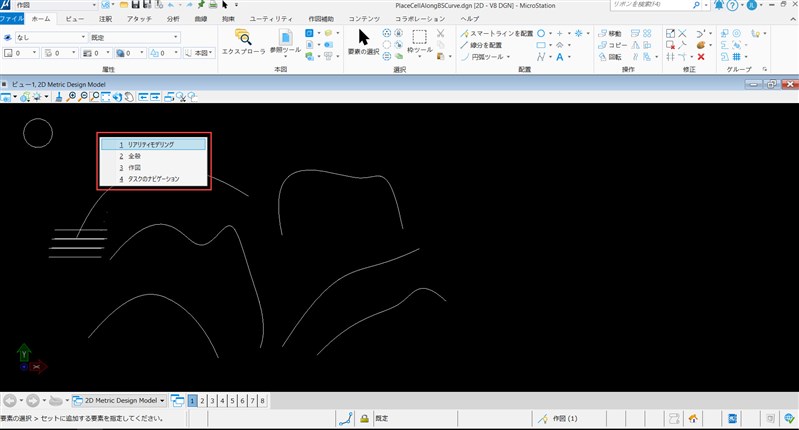Select 3 作図 in the popup menu
799x430 pixels.
pyautogui.click(x=153, y=168)
